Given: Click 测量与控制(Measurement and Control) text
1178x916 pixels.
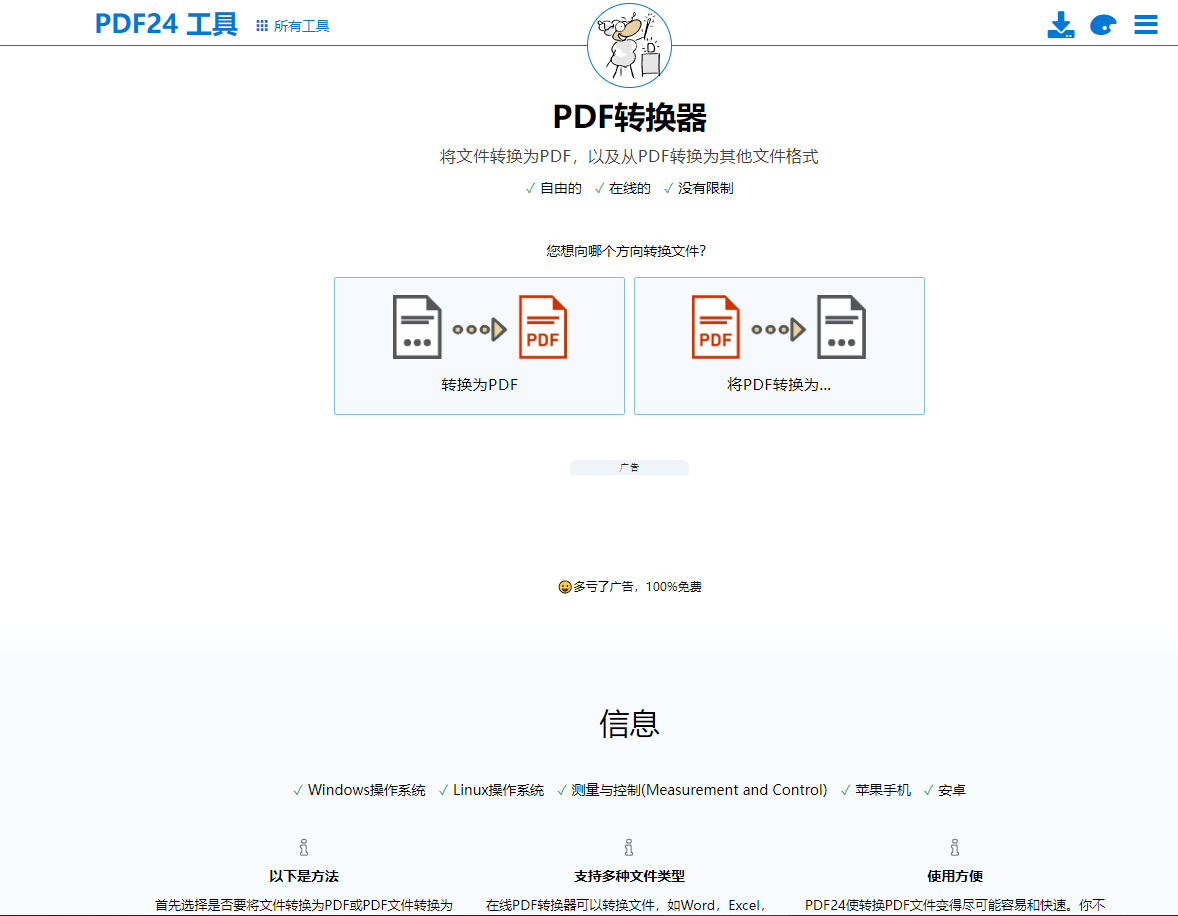Looking at the screenshot, I should tap(699, 790).
